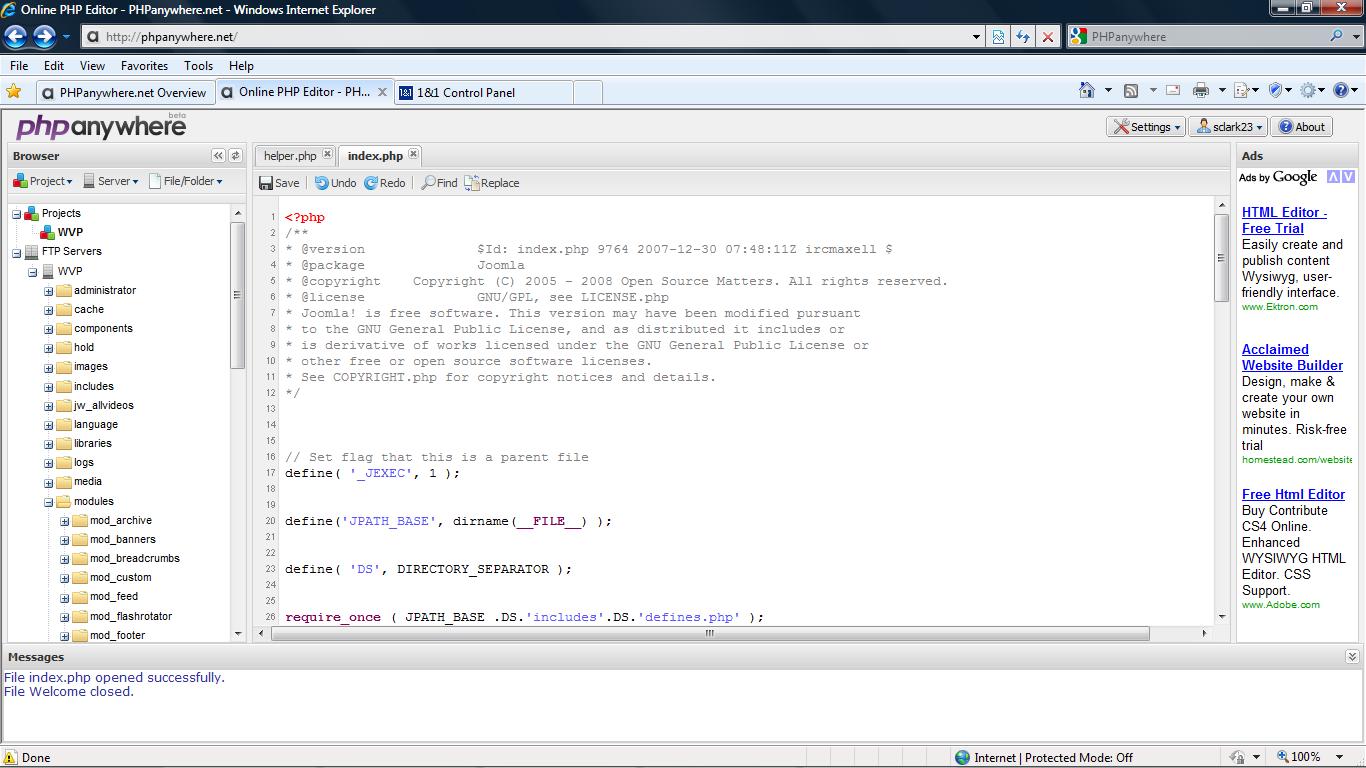Expand the images folder
The width and height of the screenshot is (1366, 768).
click(x=48, y=367)
